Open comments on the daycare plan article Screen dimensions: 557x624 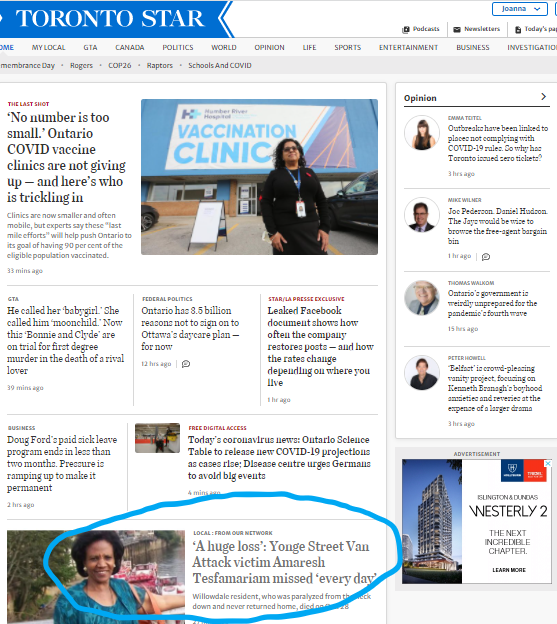186,364
